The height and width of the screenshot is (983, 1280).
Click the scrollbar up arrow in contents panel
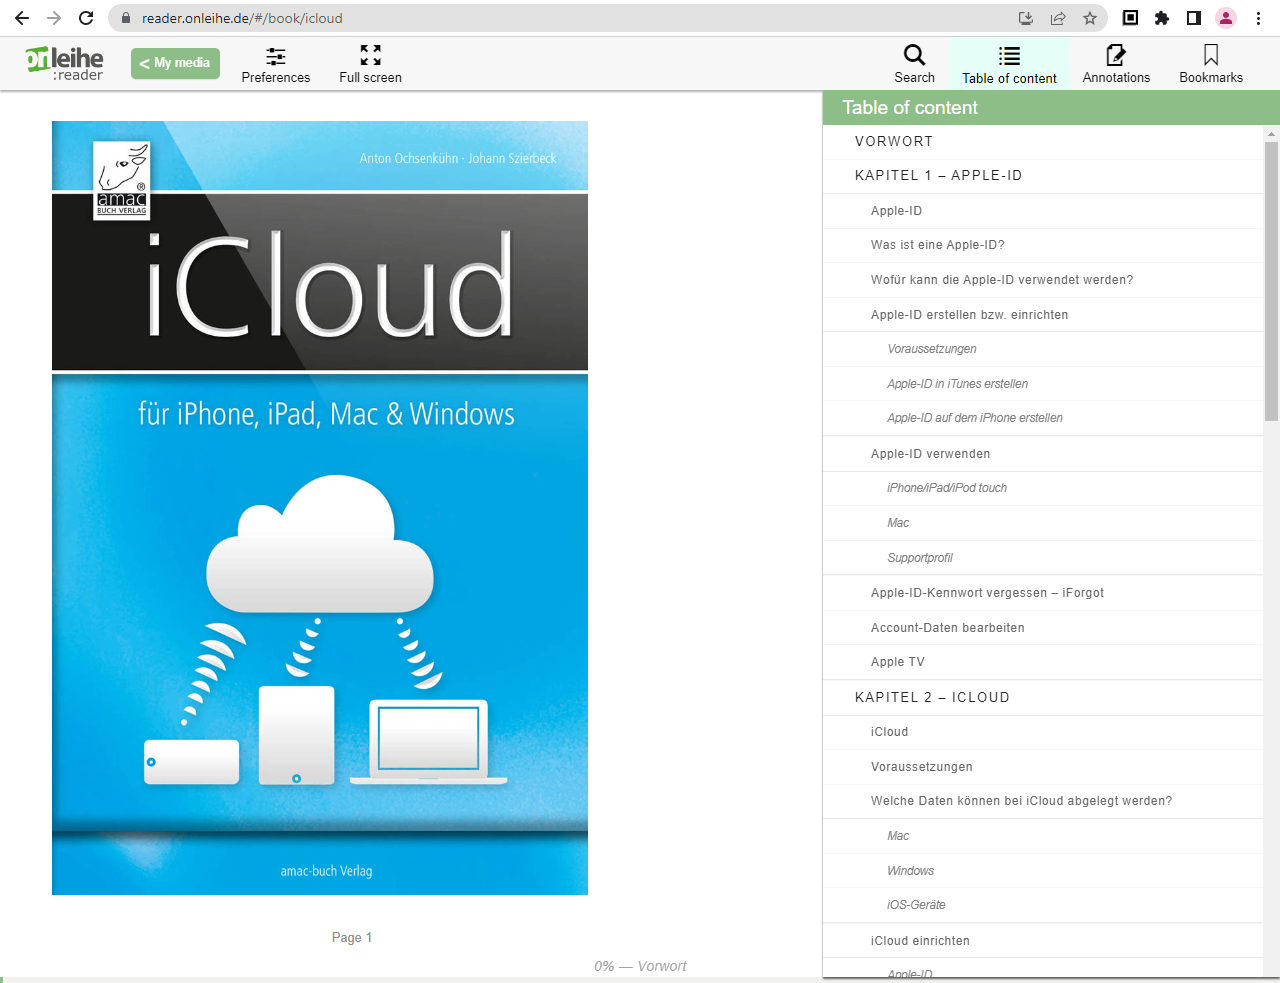(1271, 133)
